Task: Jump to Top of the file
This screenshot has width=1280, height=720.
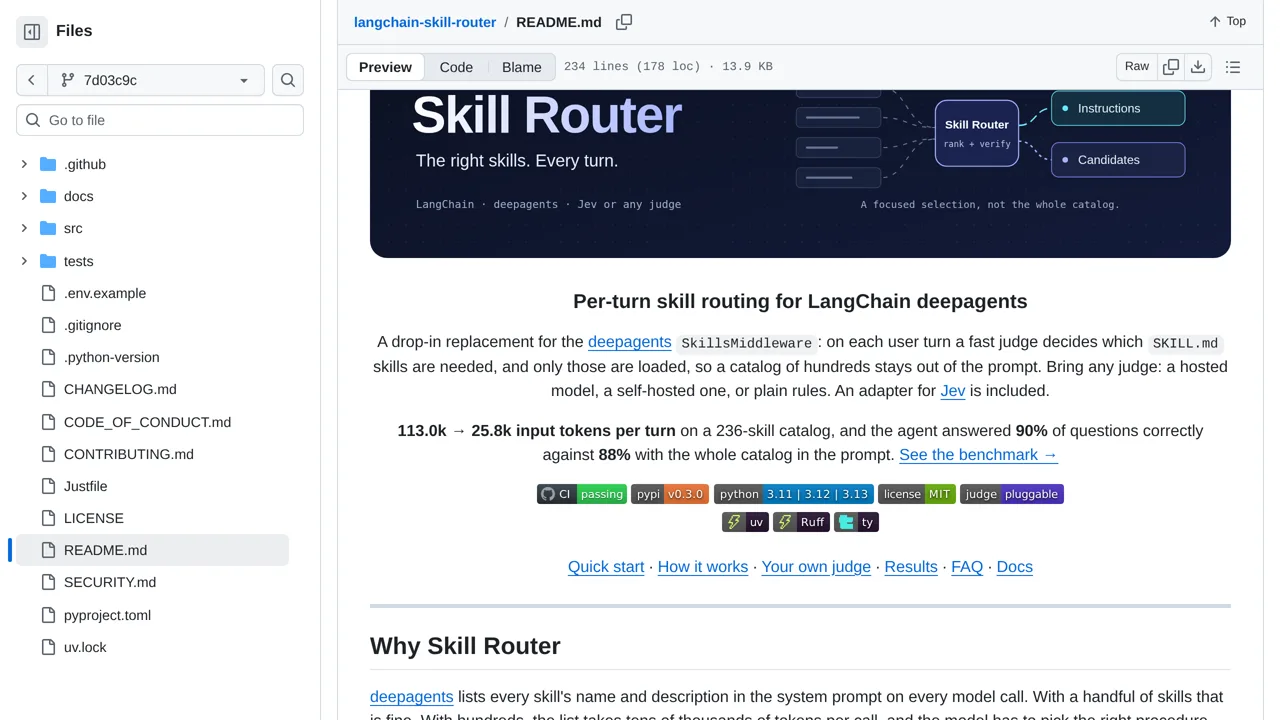Action: [x=1227, y=21]
